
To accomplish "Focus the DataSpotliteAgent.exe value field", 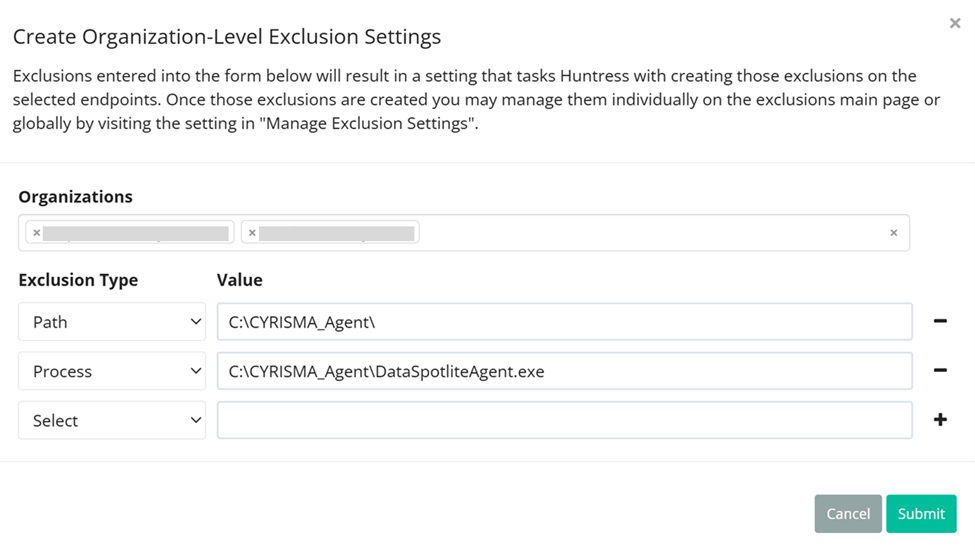I will tap(564, 371).
